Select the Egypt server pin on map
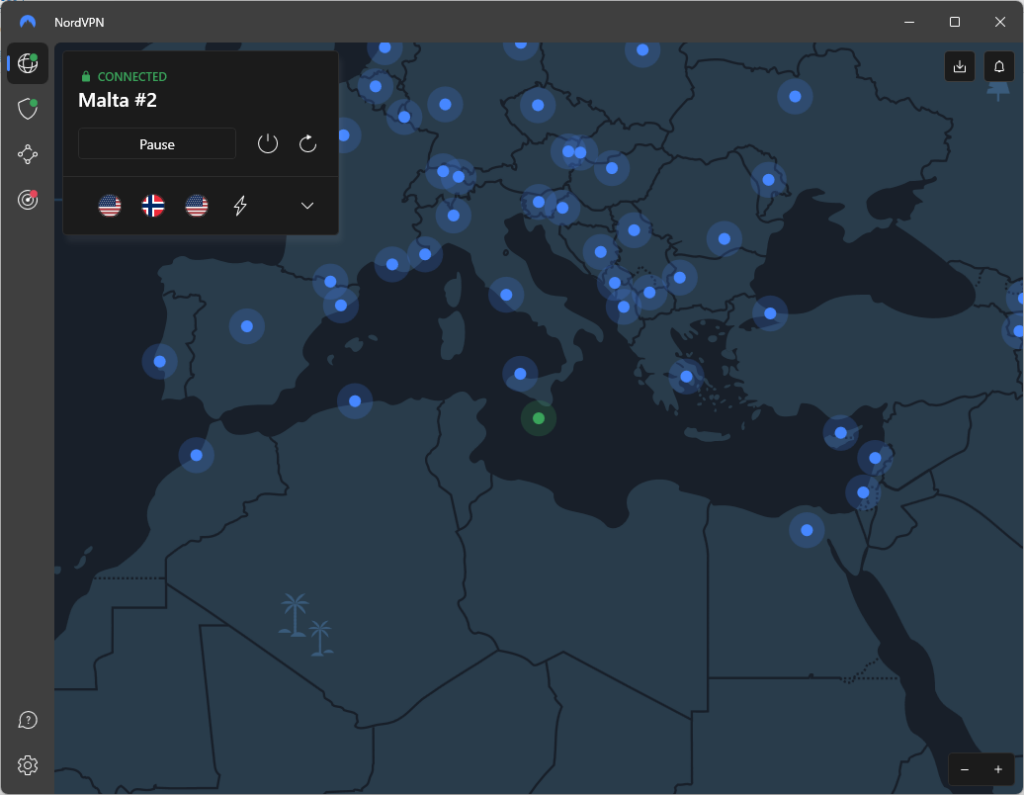 coord(806,530)
